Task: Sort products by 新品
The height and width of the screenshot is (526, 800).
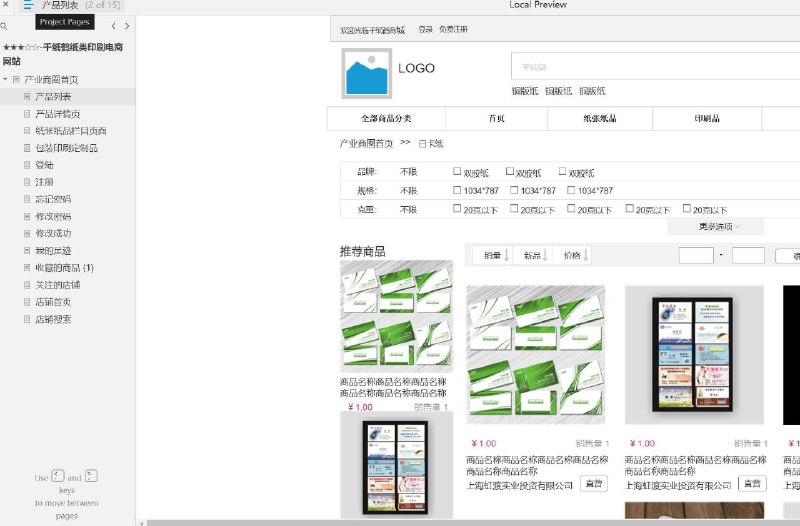Action: tap(532, 255)
